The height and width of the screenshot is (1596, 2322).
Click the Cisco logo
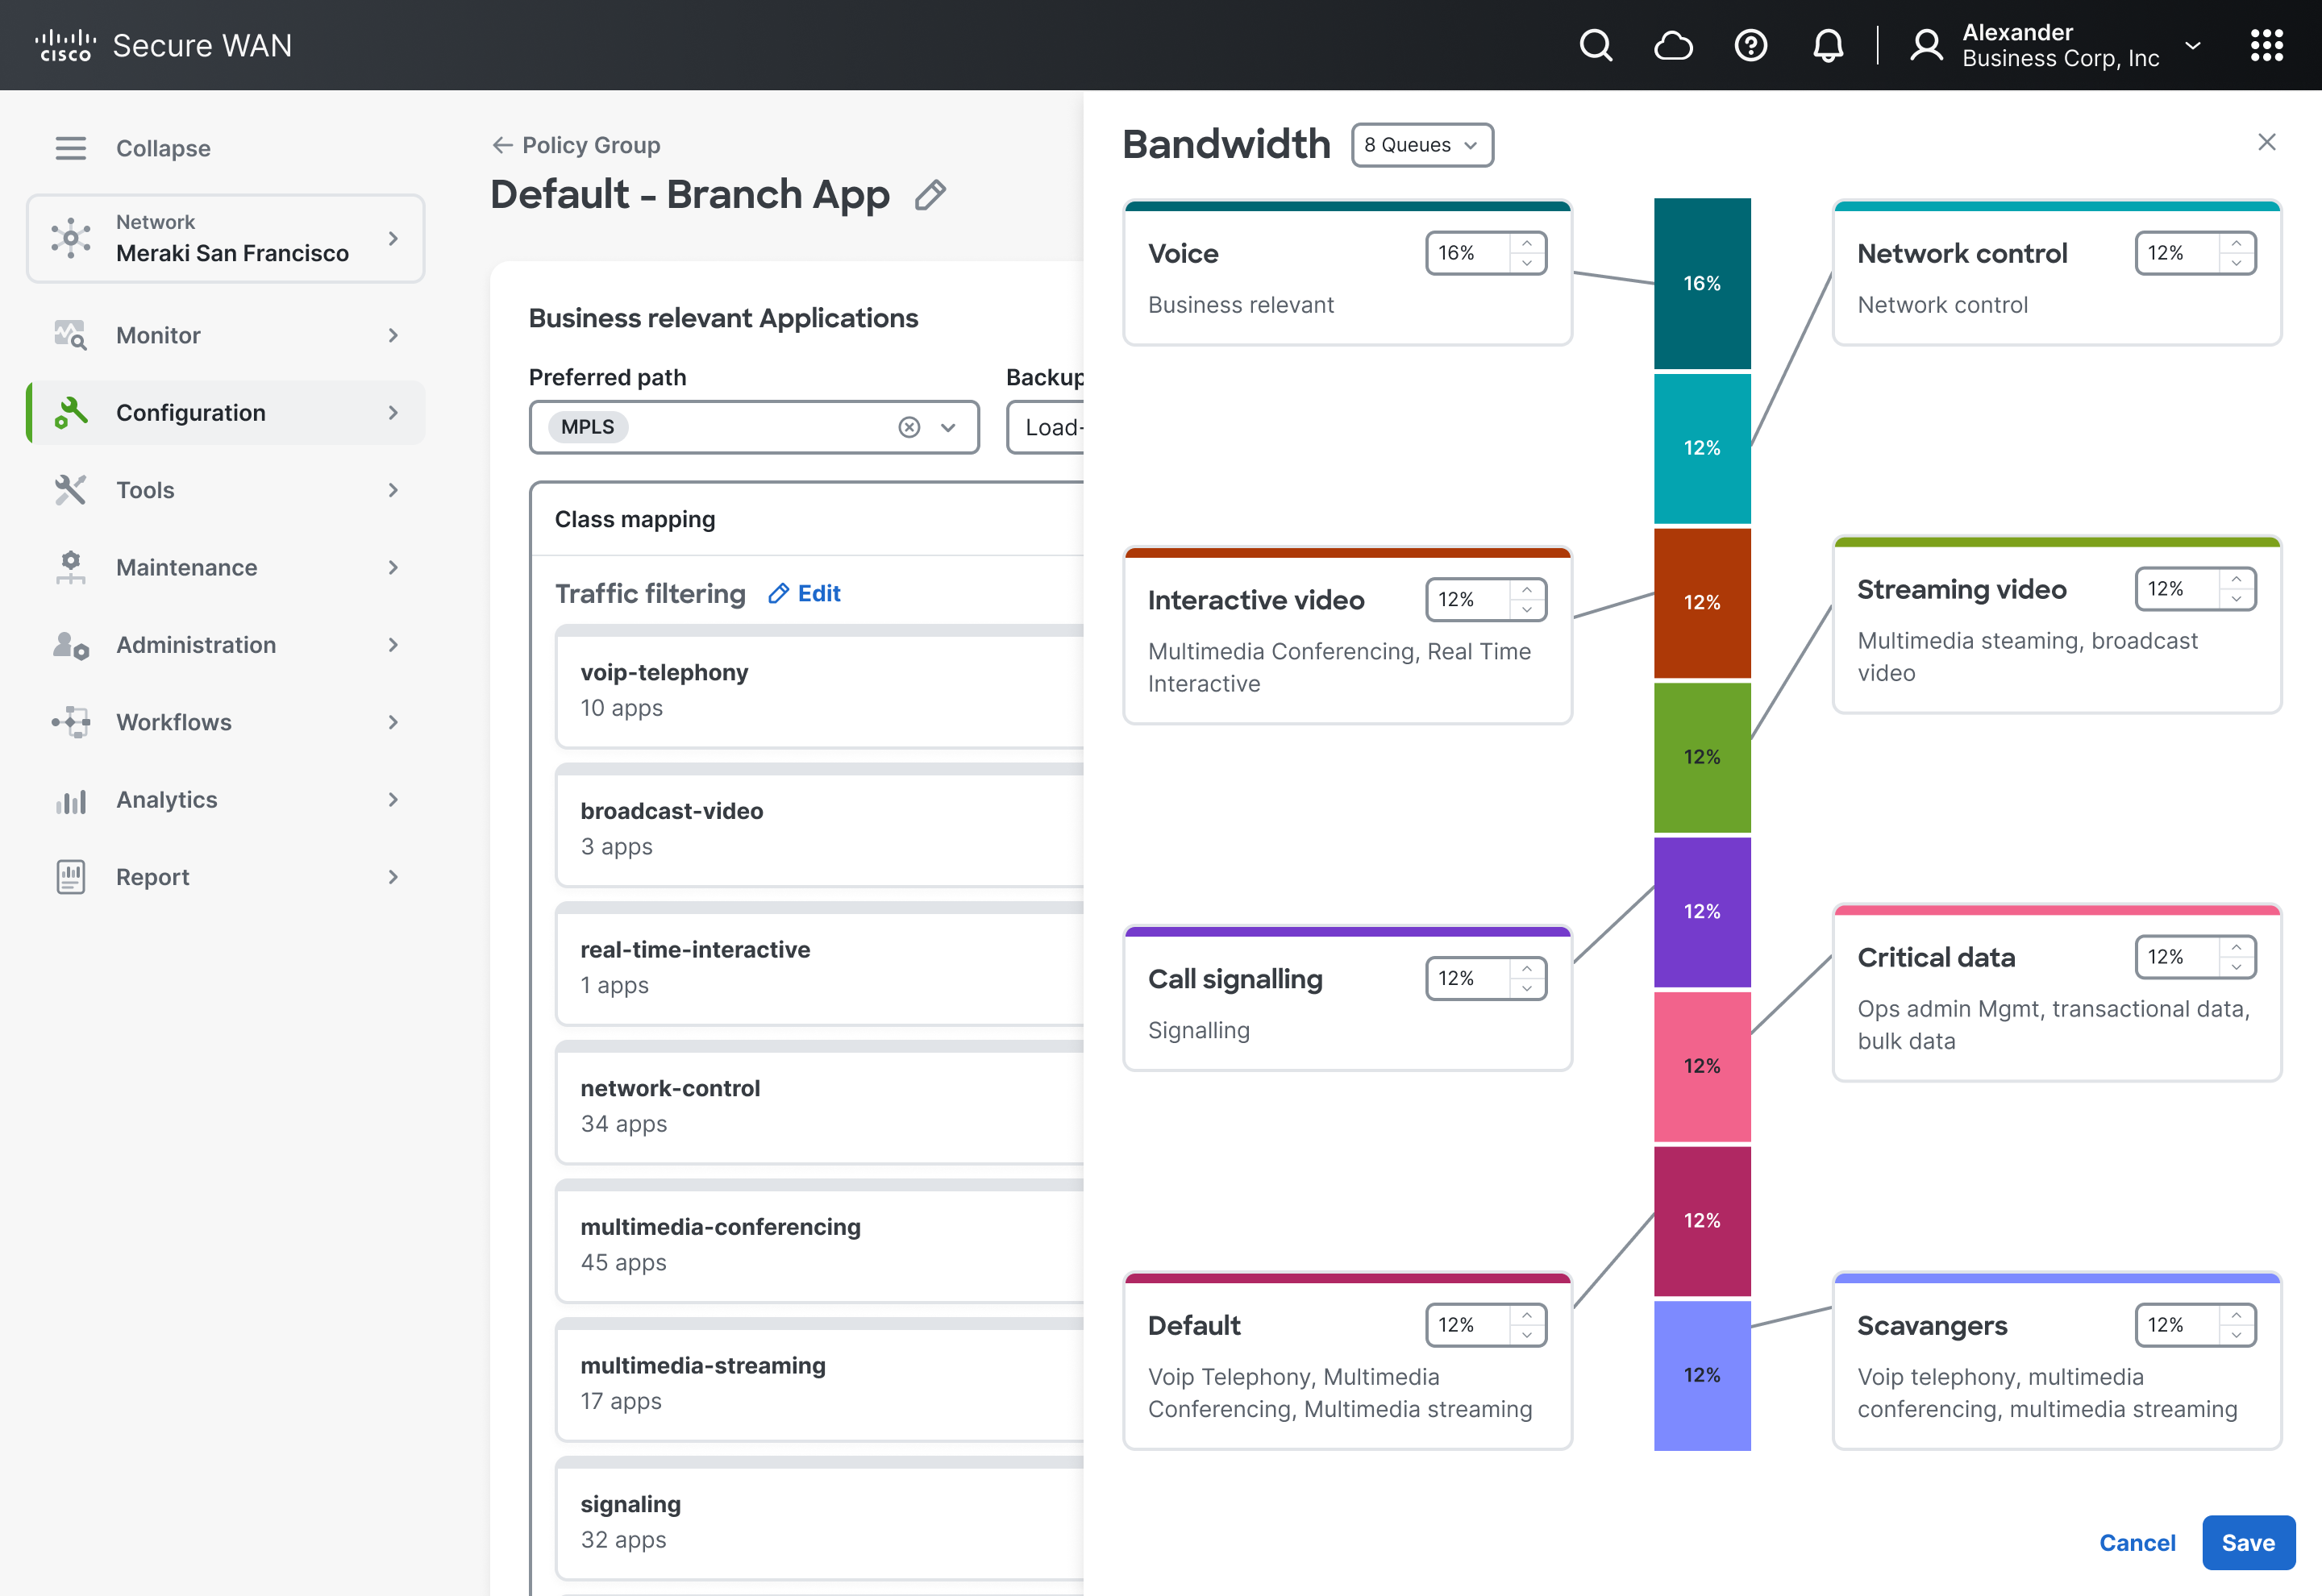[66, 45]
